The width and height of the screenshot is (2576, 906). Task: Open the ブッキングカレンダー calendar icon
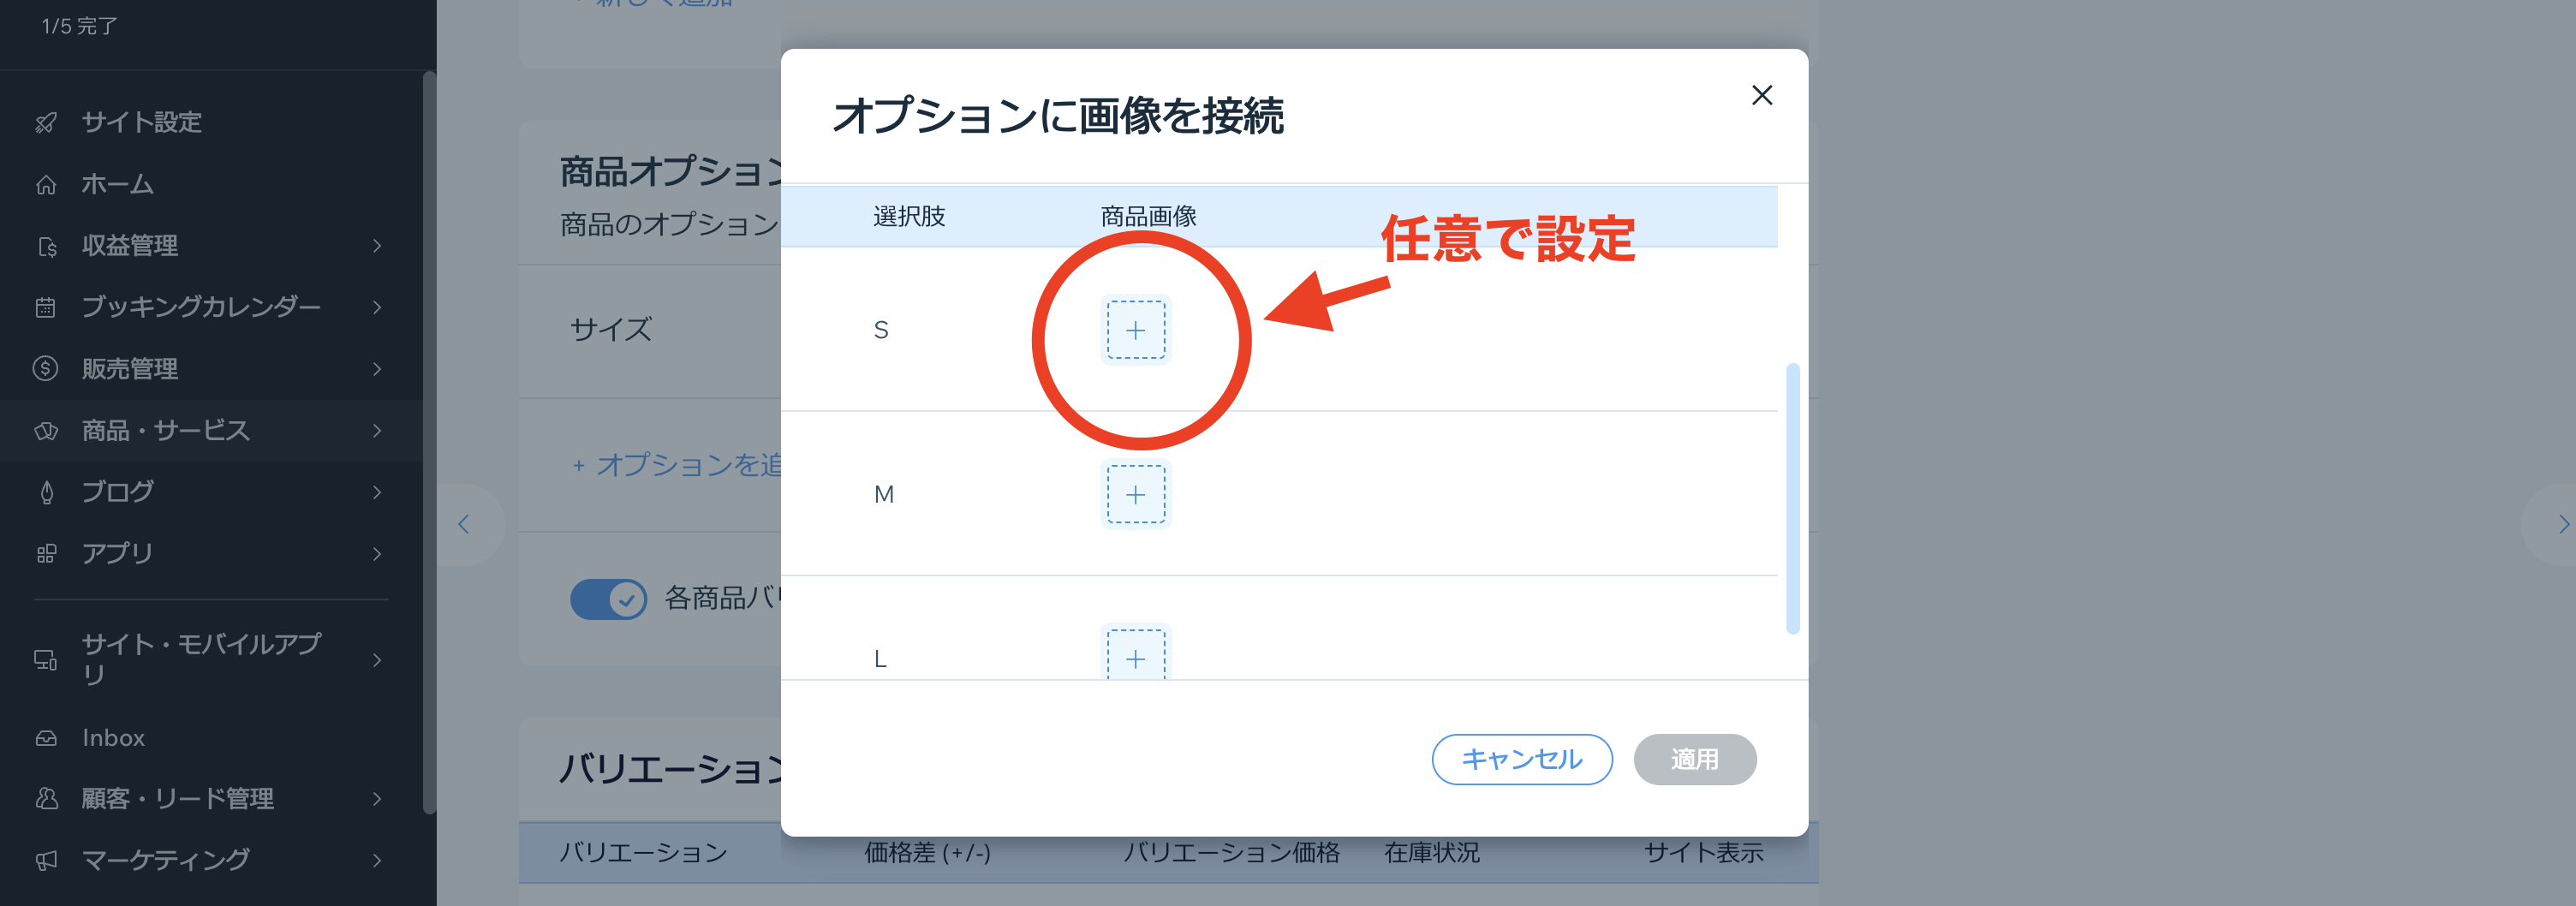(x=45, y=307)
